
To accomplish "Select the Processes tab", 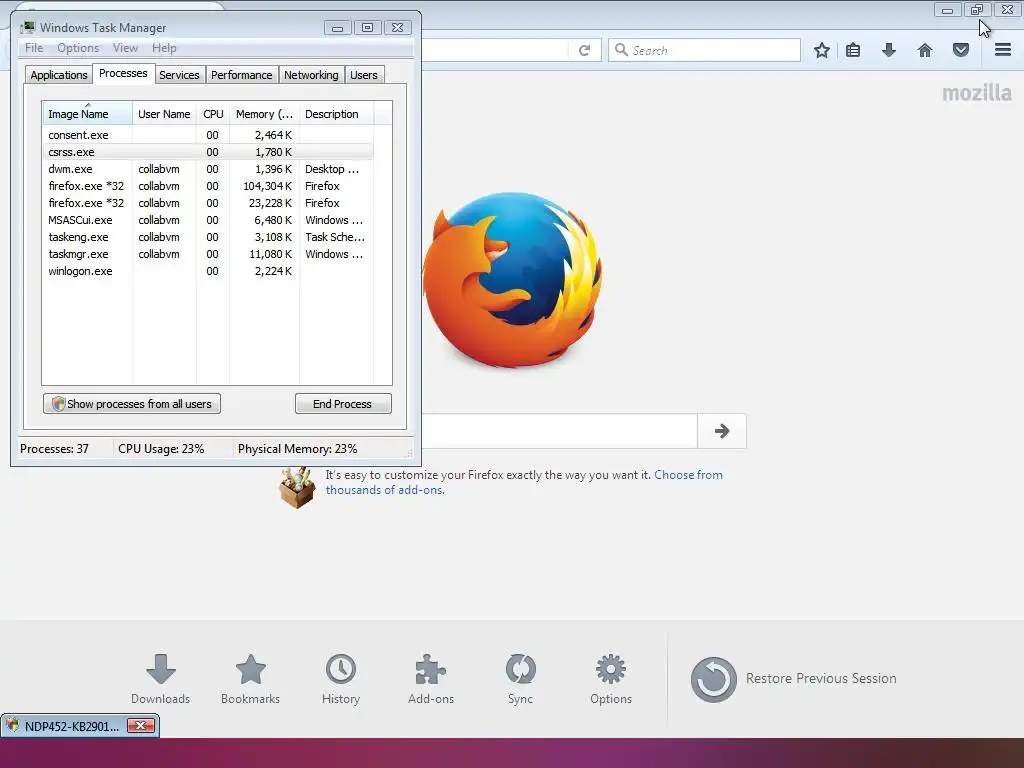I will pos(123,73).
